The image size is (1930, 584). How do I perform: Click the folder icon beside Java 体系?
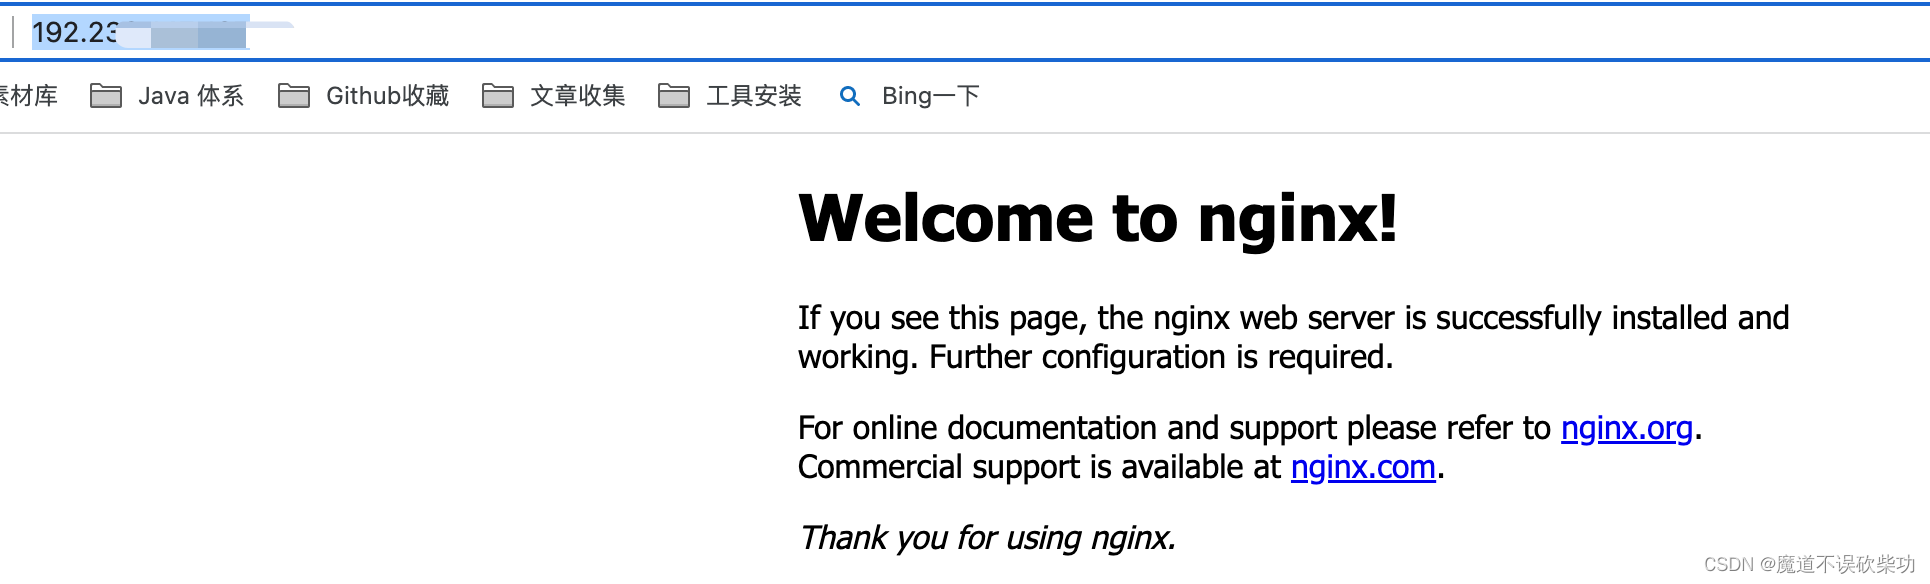[106, 96]
